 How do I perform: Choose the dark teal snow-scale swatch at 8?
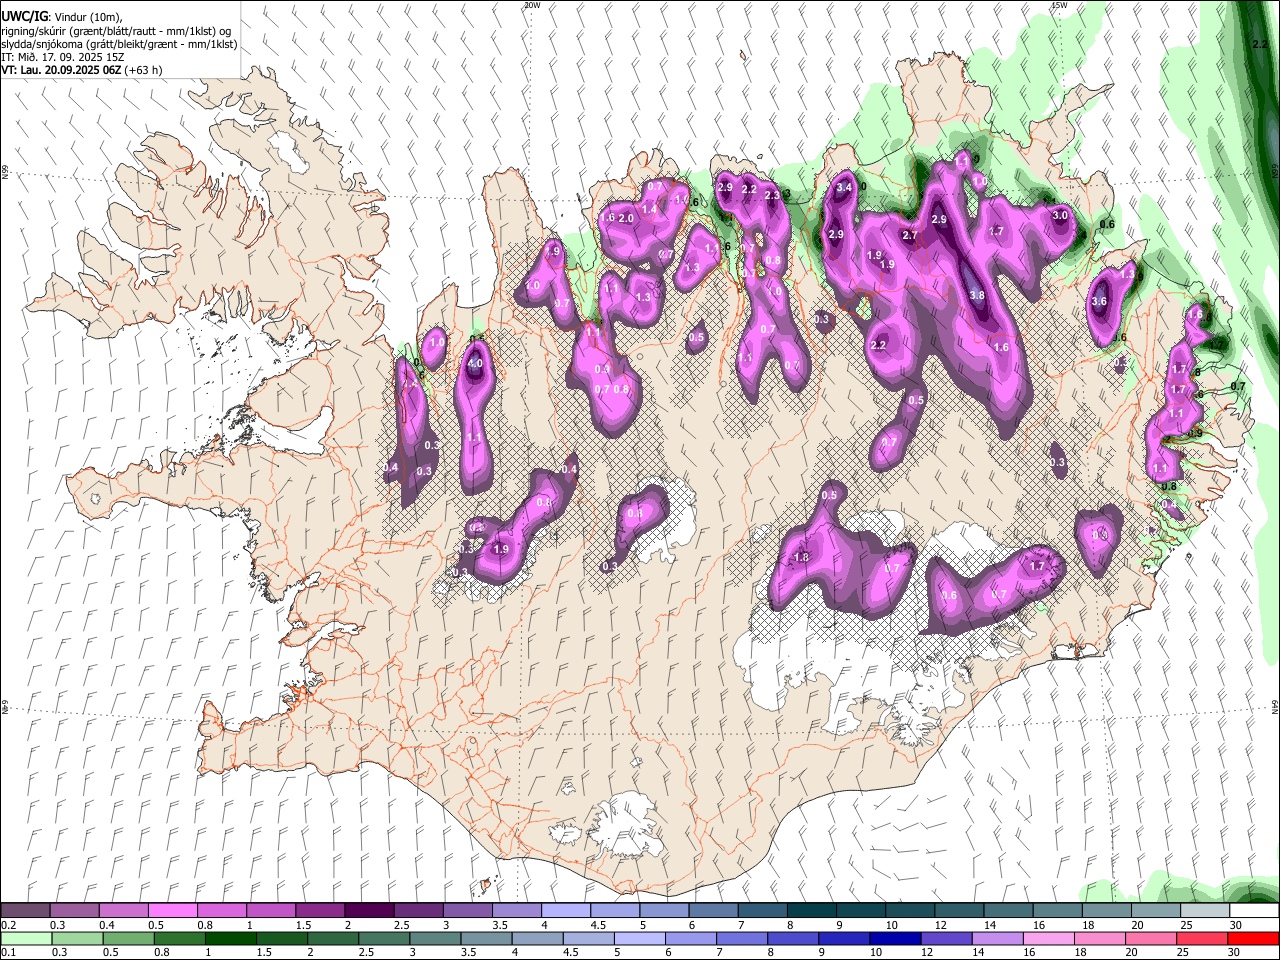coord(811,910)
